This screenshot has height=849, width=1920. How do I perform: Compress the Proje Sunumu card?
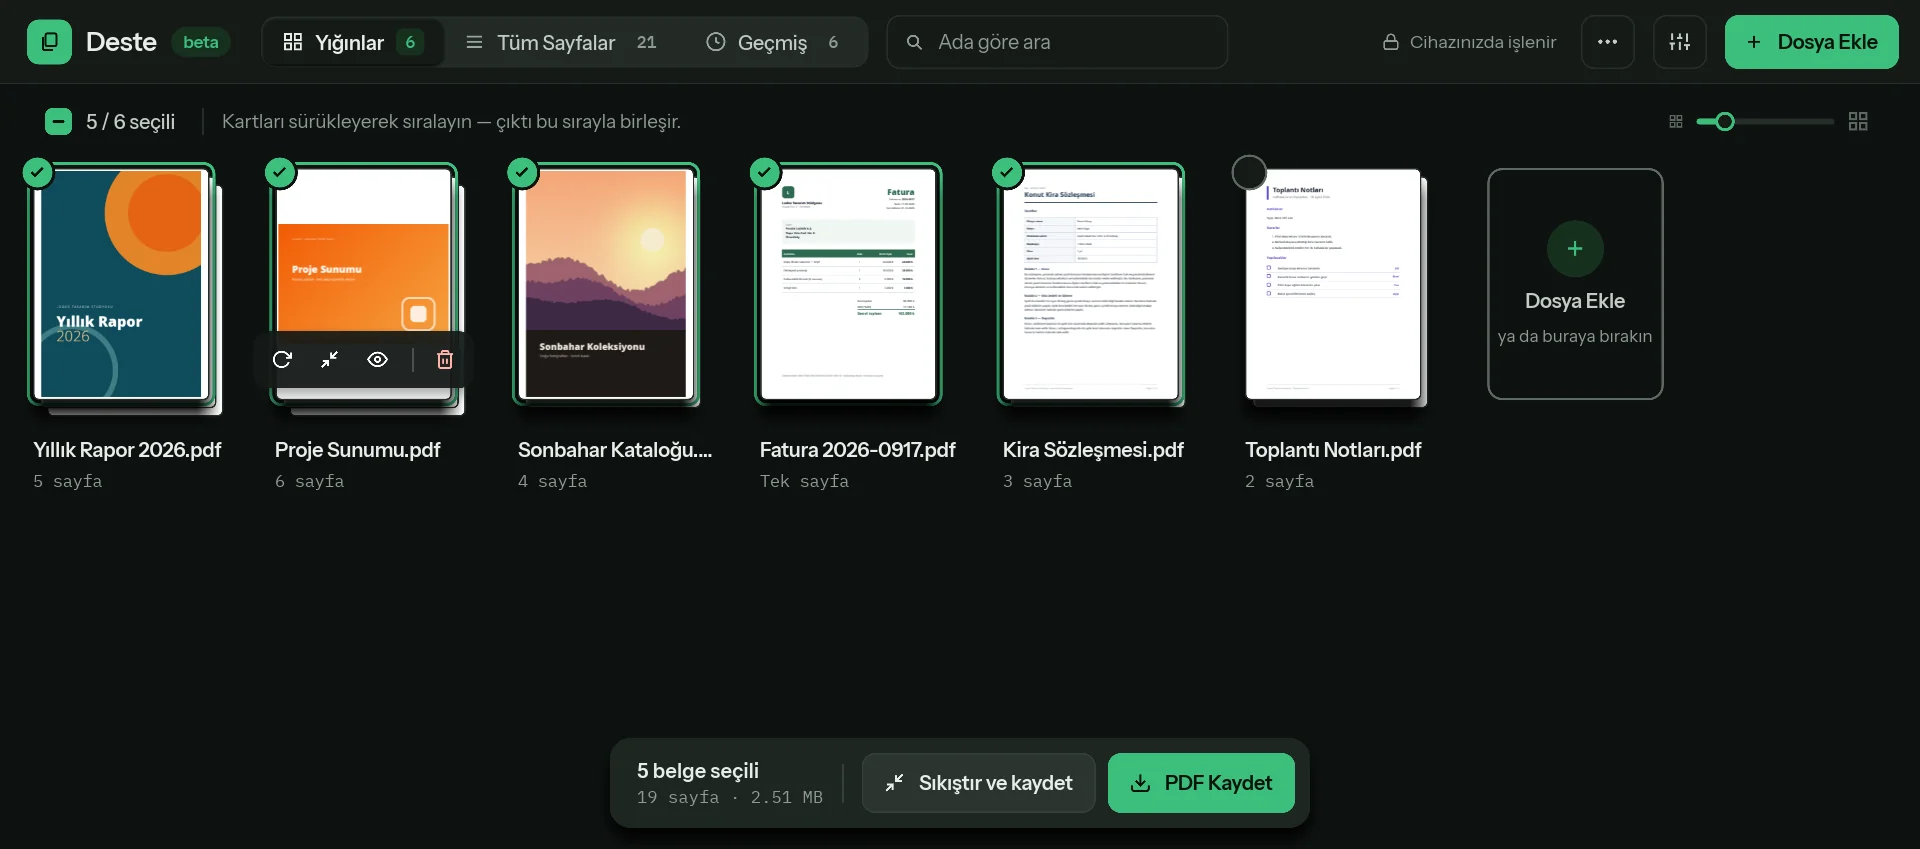330,360
